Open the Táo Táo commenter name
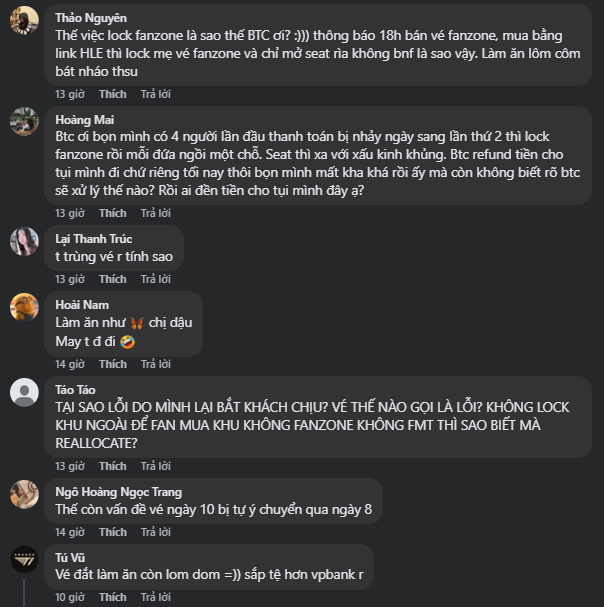 point(75,389)
